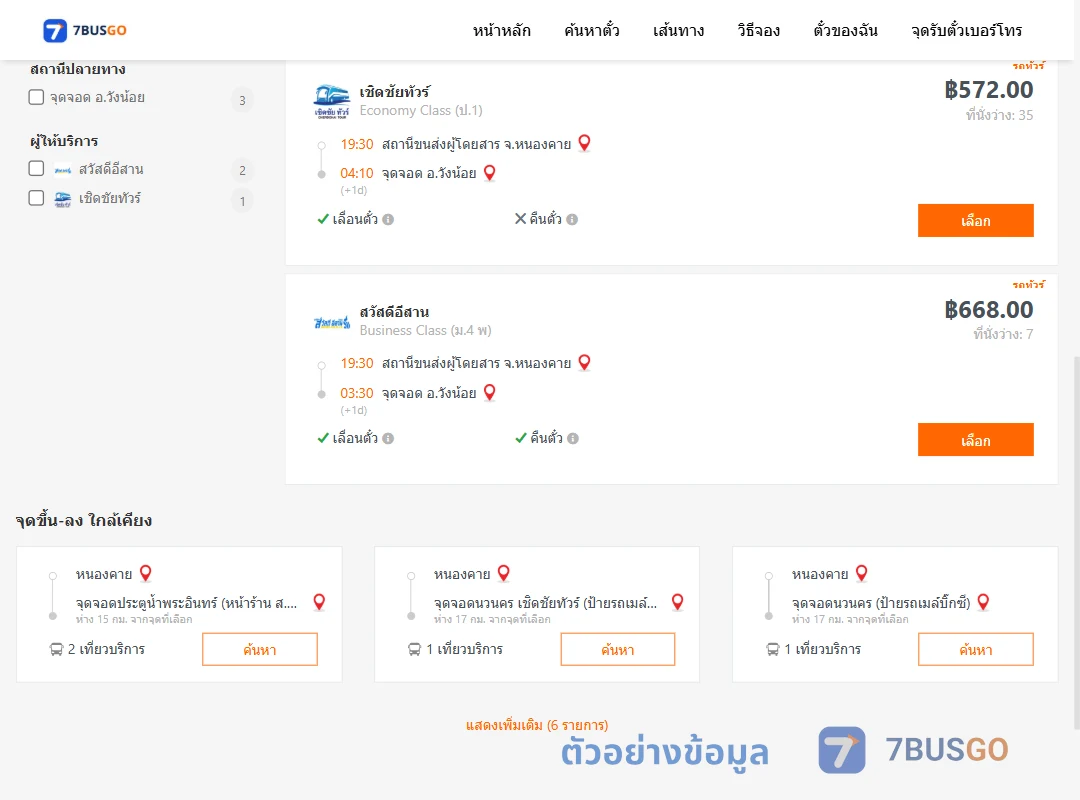The width and height of the screenshot is (1080, 800).
Task: Click map pin next to จุดจอดประตูน้ำพระอินทร์ stop
Action: pyautogui.click(x=319, y=602)
